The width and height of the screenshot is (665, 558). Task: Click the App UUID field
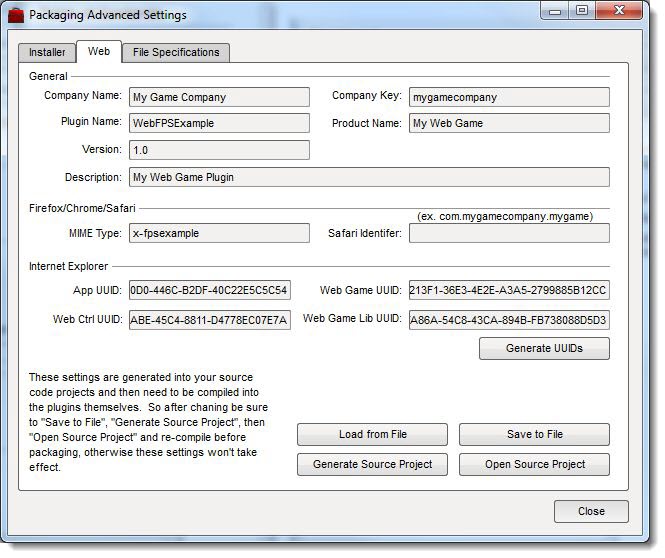[x=210, y=290]
